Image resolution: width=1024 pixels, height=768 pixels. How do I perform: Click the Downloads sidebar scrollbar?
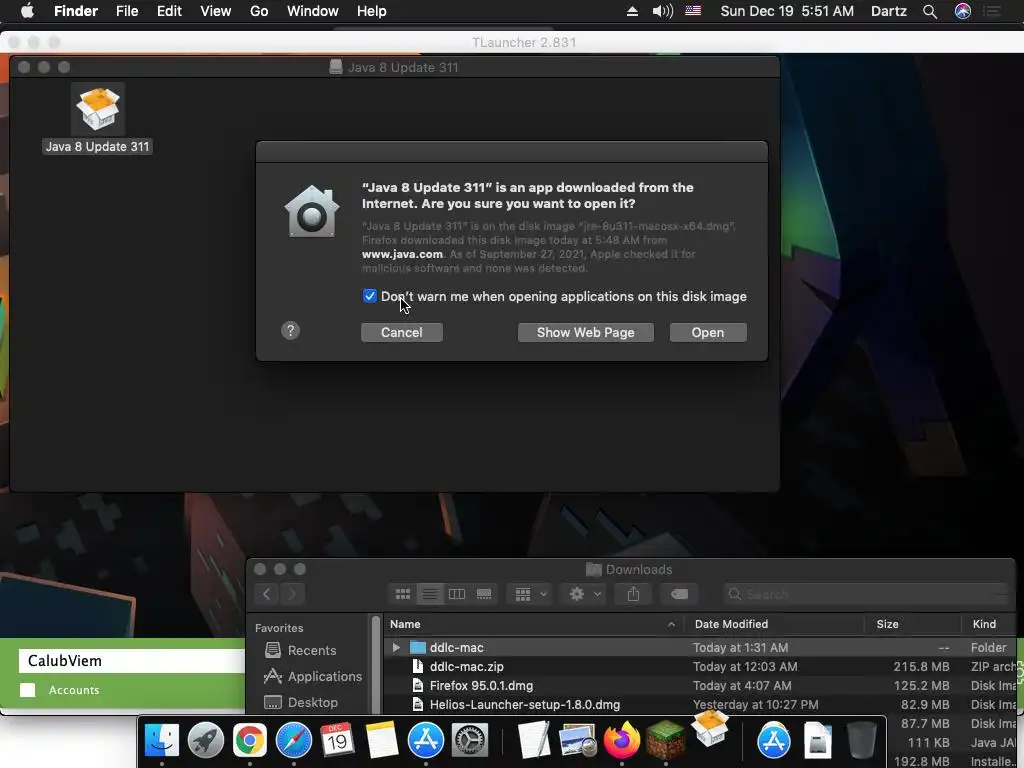(376, 664)
